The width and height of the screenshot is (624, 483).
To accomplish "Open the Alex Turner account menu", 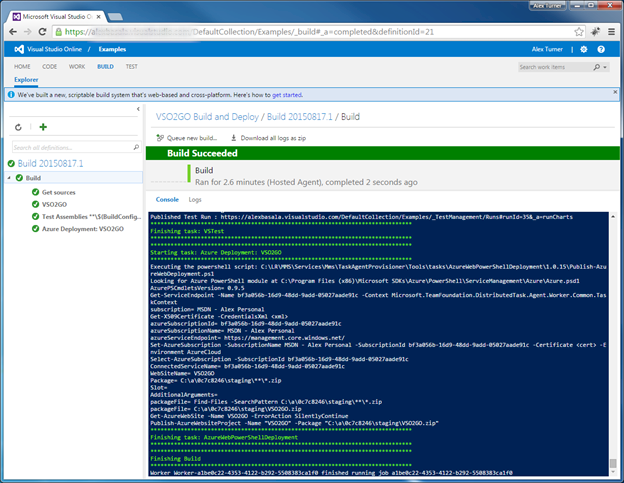I will pos(547,49).
